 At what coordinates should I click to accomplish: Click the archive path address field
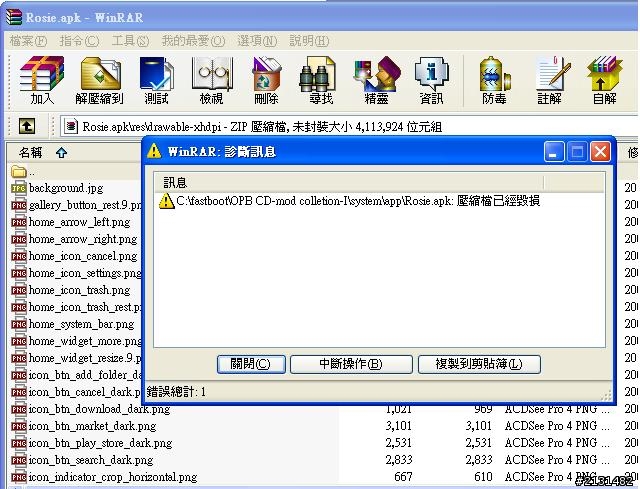(x=349, y=127)
